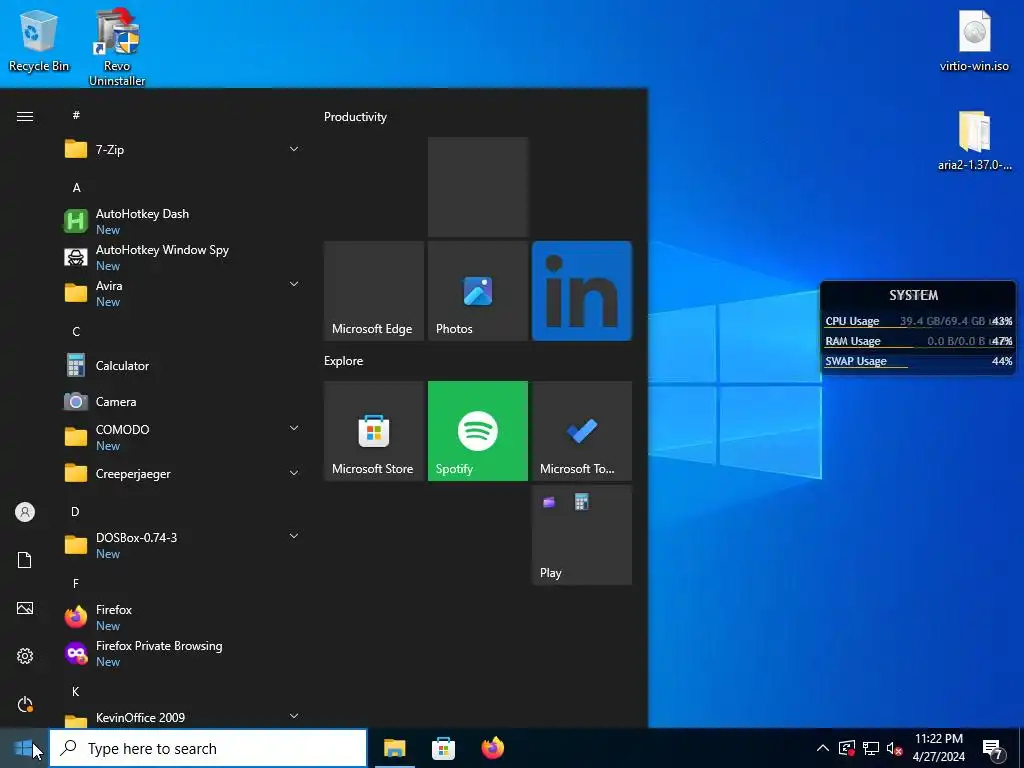Click the Power icon in Start sidebar
The height and width of the screenshot is (768, 1024).
(25, 704)
